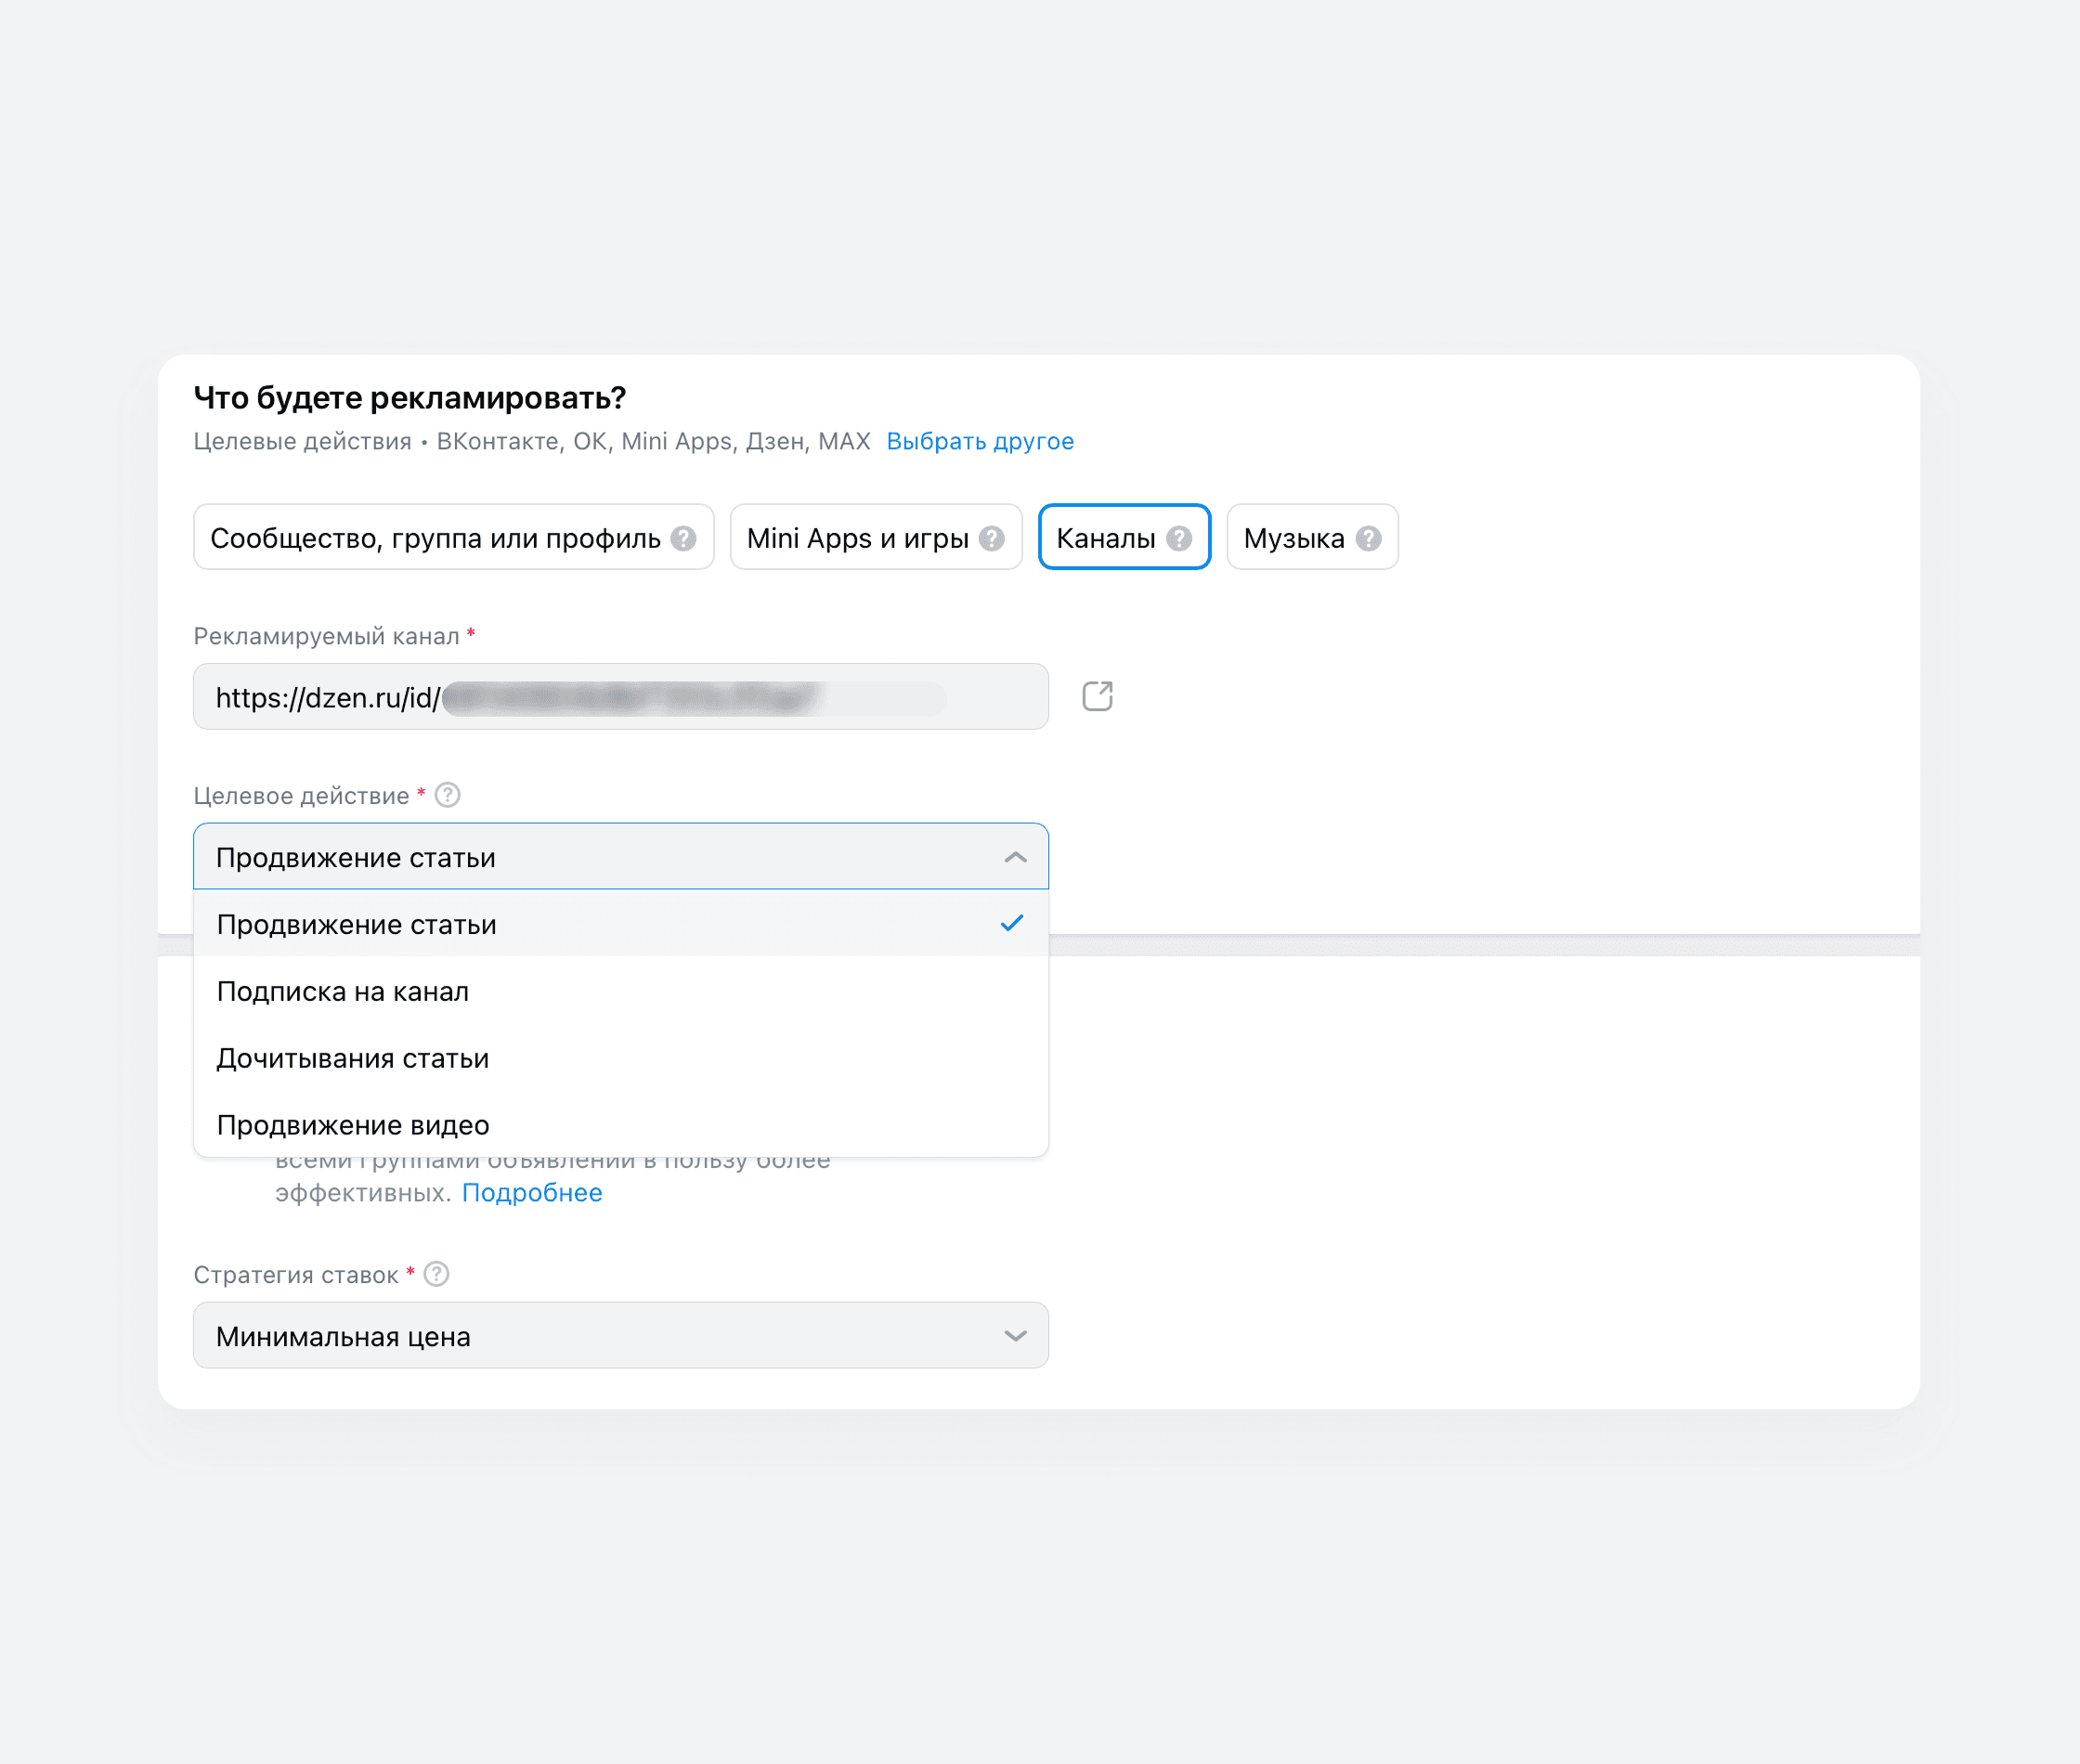Show help tooltip next to Каналы

pyautogui.click(x=1179, y=539)
